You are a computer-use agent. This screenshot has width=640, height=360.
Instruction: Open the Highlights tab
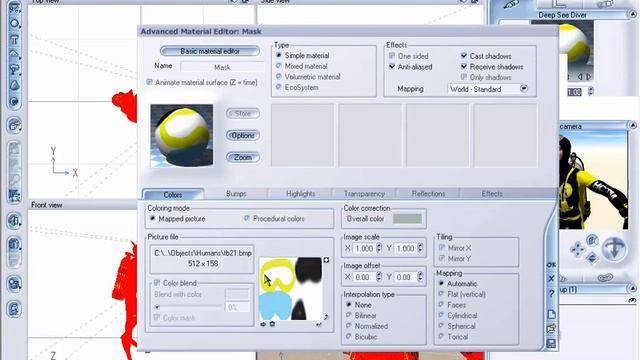300,193
